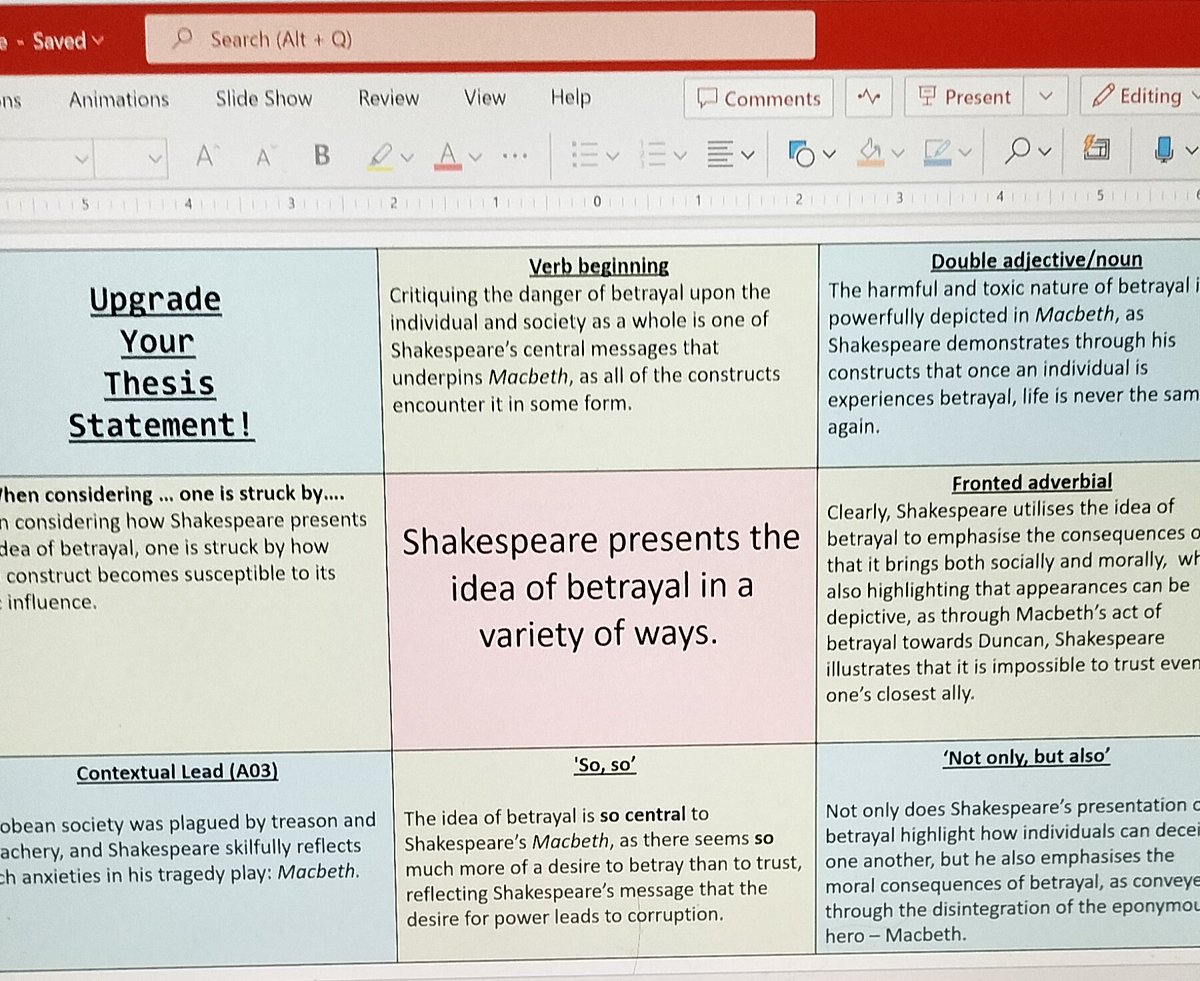Click the central pink 'Shakespeare presents the idea' text
The height and width of the screenshot is (981, 1200).
coord(601,587)
